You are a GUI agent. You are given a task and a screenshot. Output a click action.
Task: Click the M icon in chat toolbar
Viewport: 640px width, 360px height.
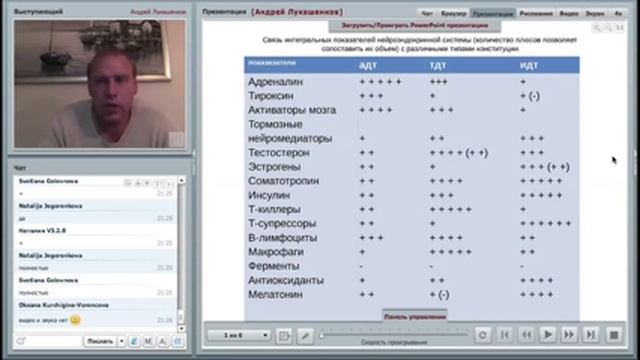pos(149,341)
